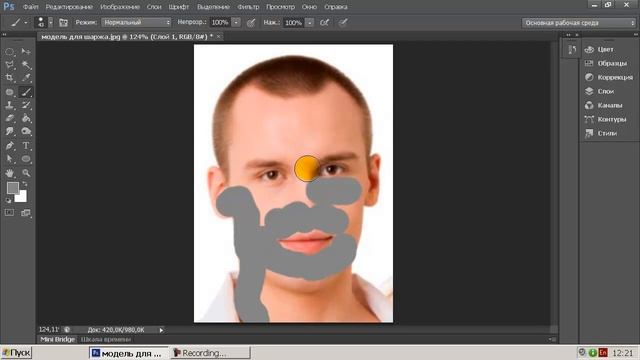Select the Brush tool in toolbox
Image resolution: width=640 pixels, height=360 pixels.
coord(26,92)
